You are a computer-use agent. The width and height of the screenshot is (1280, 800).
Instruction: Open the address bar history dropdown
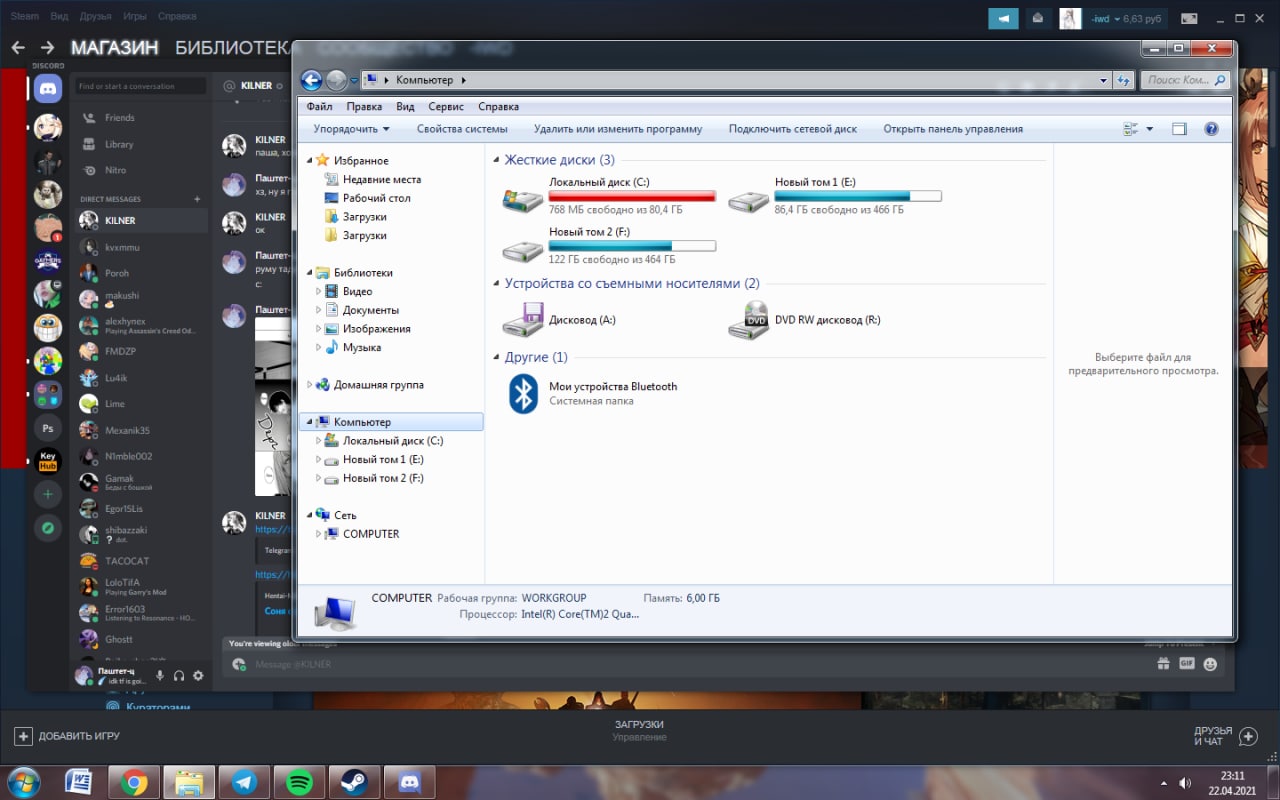(1104, 80)
